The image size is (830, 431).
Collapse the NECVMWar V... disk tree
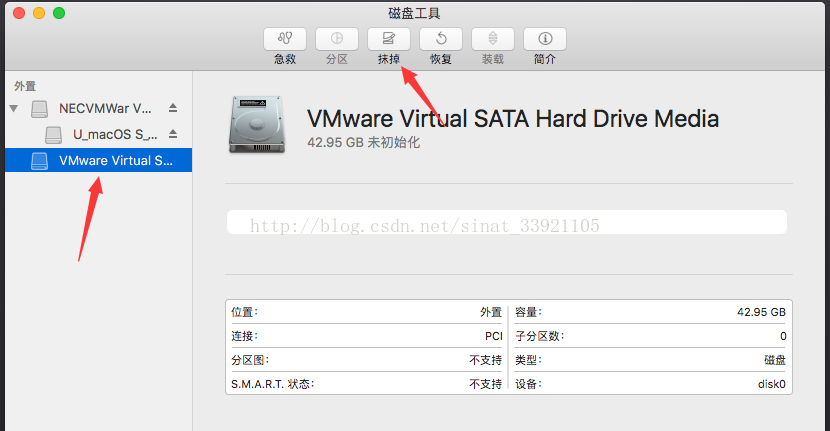(14, 109)
